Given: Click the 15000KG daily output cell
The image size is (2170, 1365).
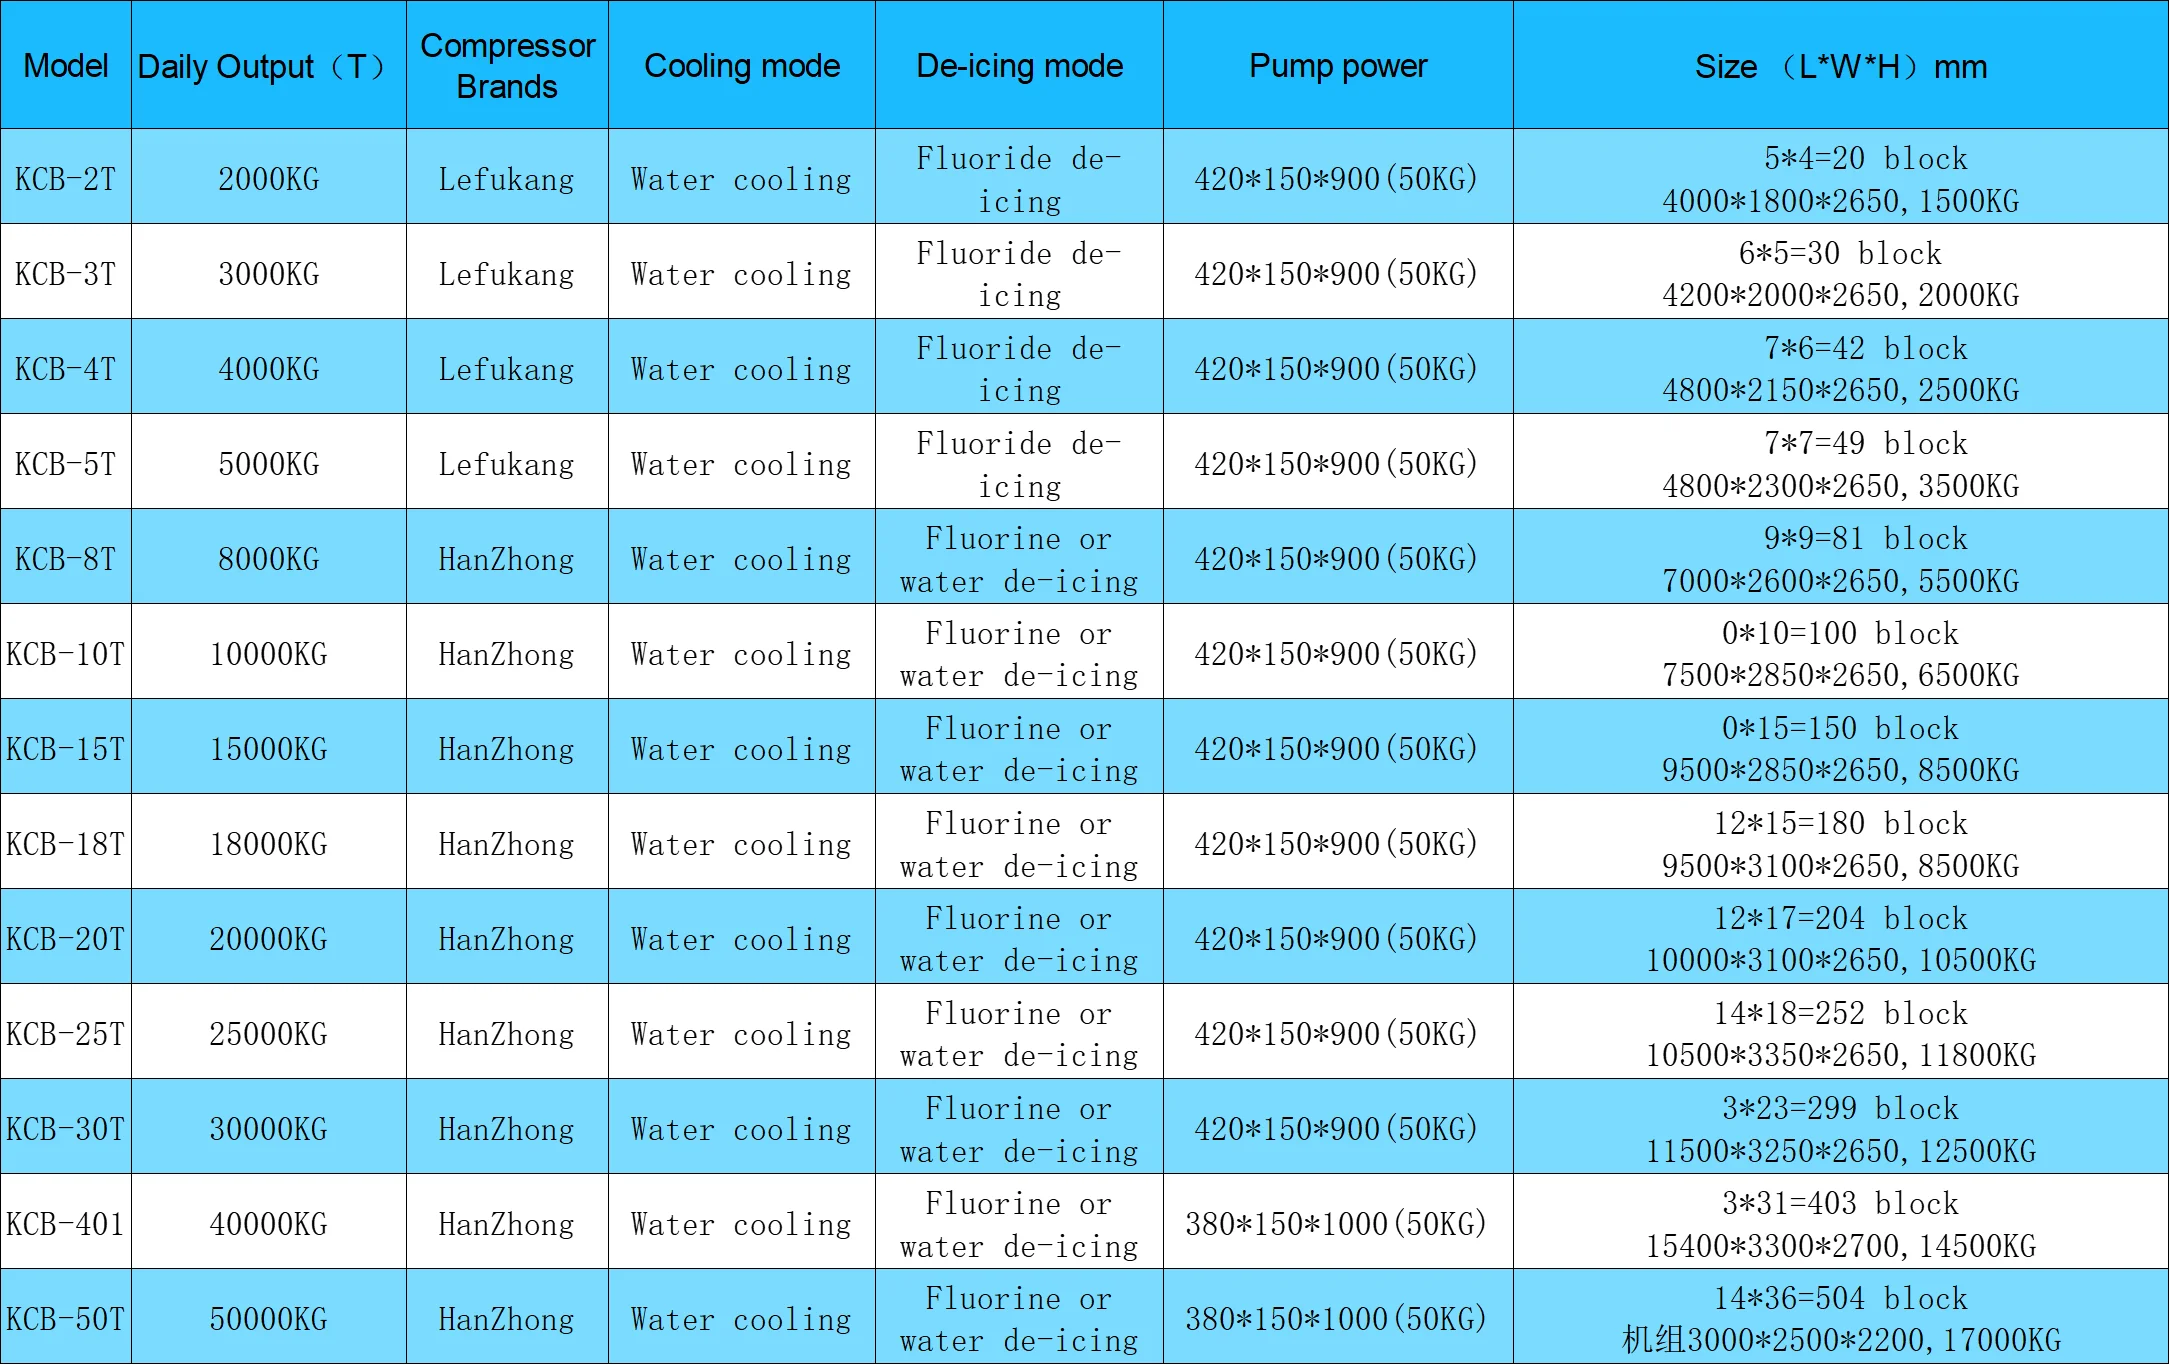Looking at the screenshot, I should coord(268,749).
